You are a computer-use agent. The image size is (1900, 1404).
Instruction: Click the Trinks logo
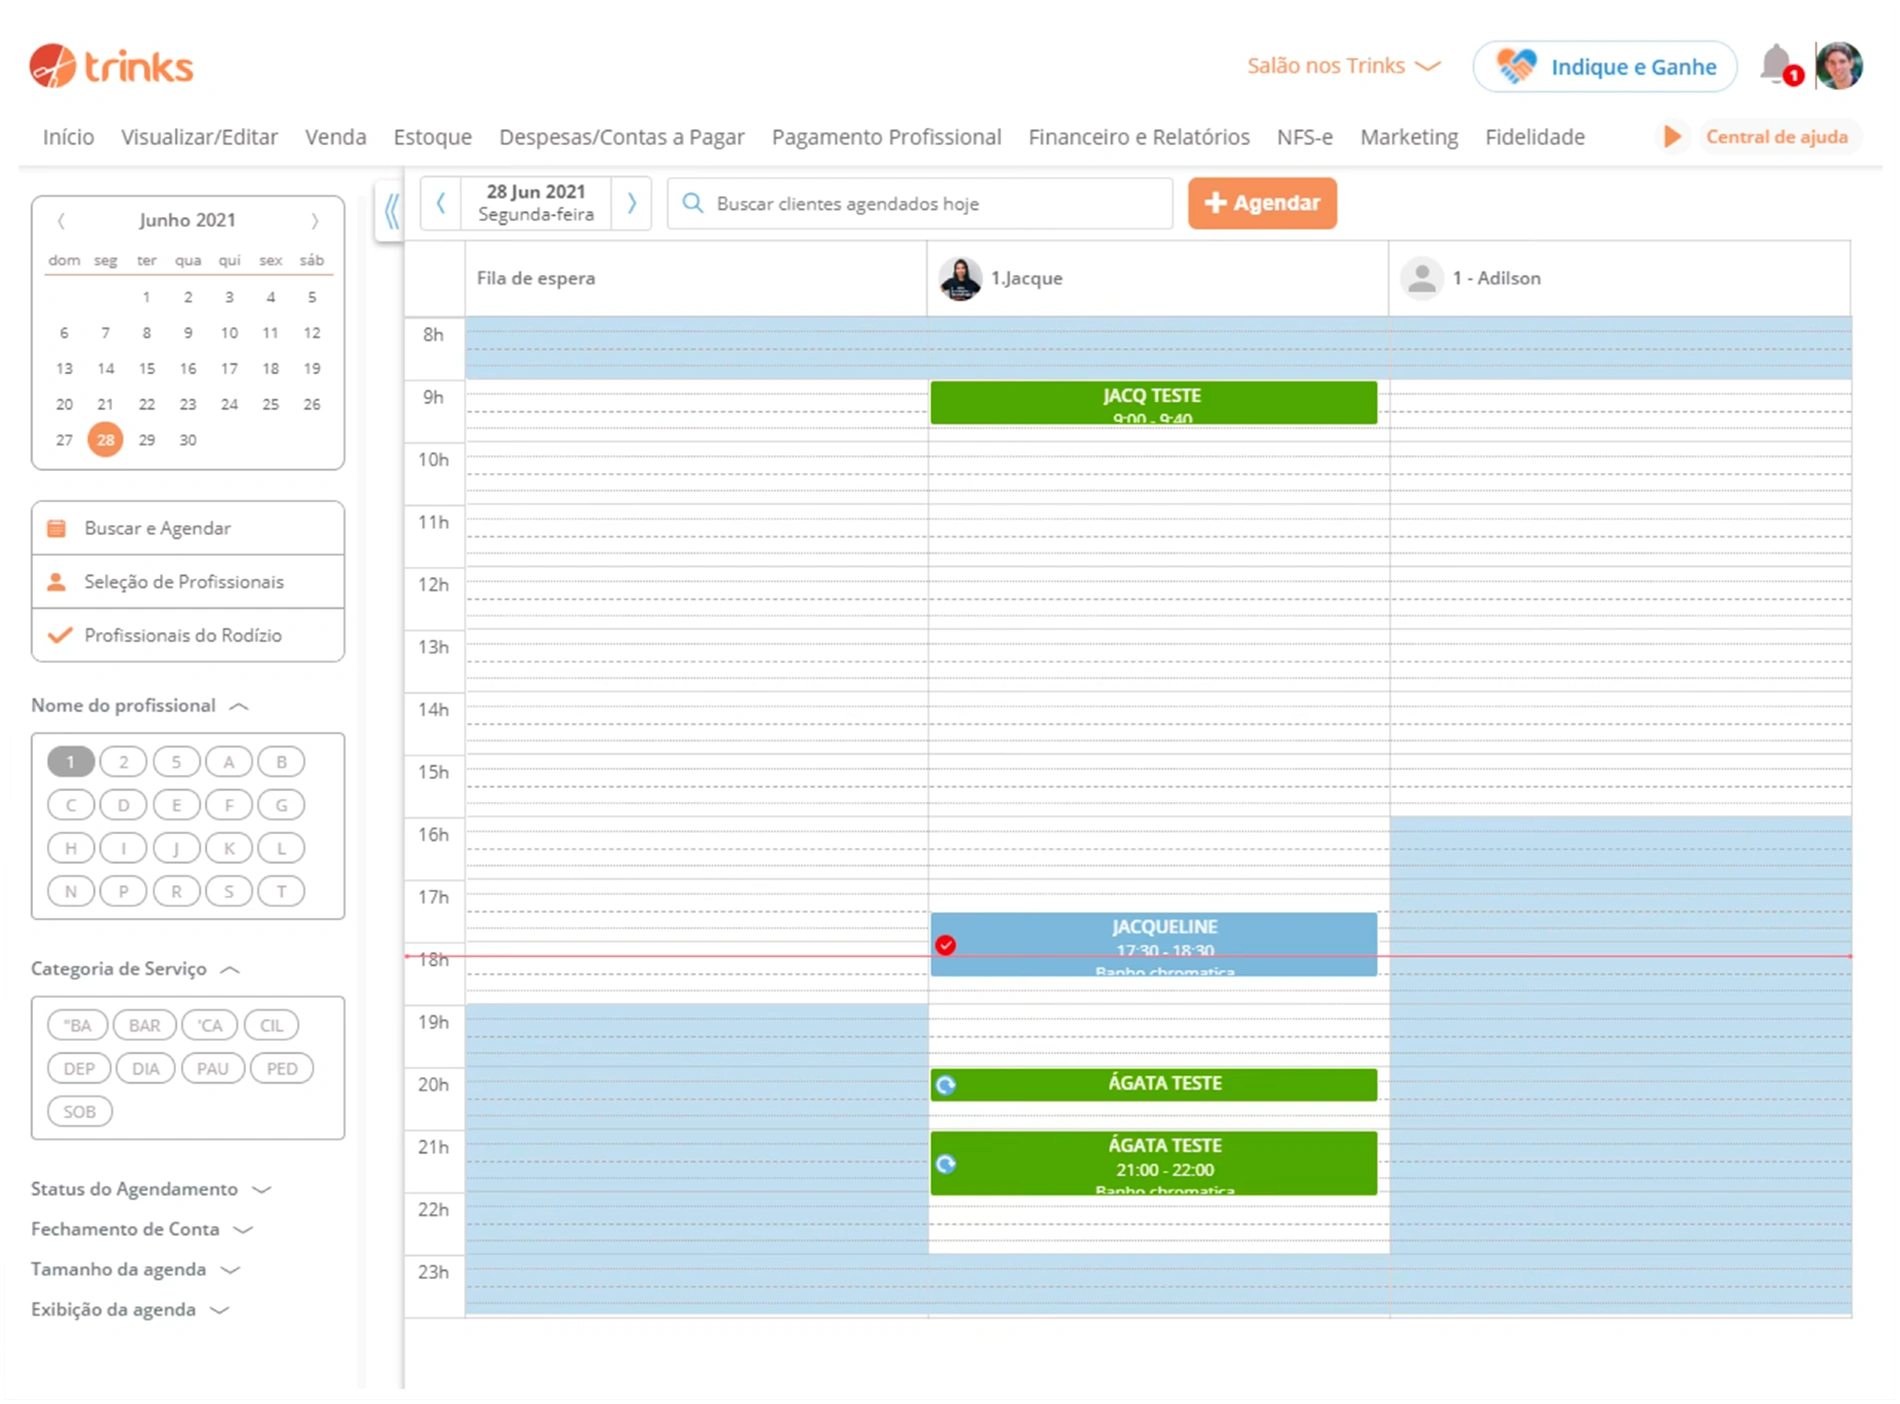[x=111, y=66]
